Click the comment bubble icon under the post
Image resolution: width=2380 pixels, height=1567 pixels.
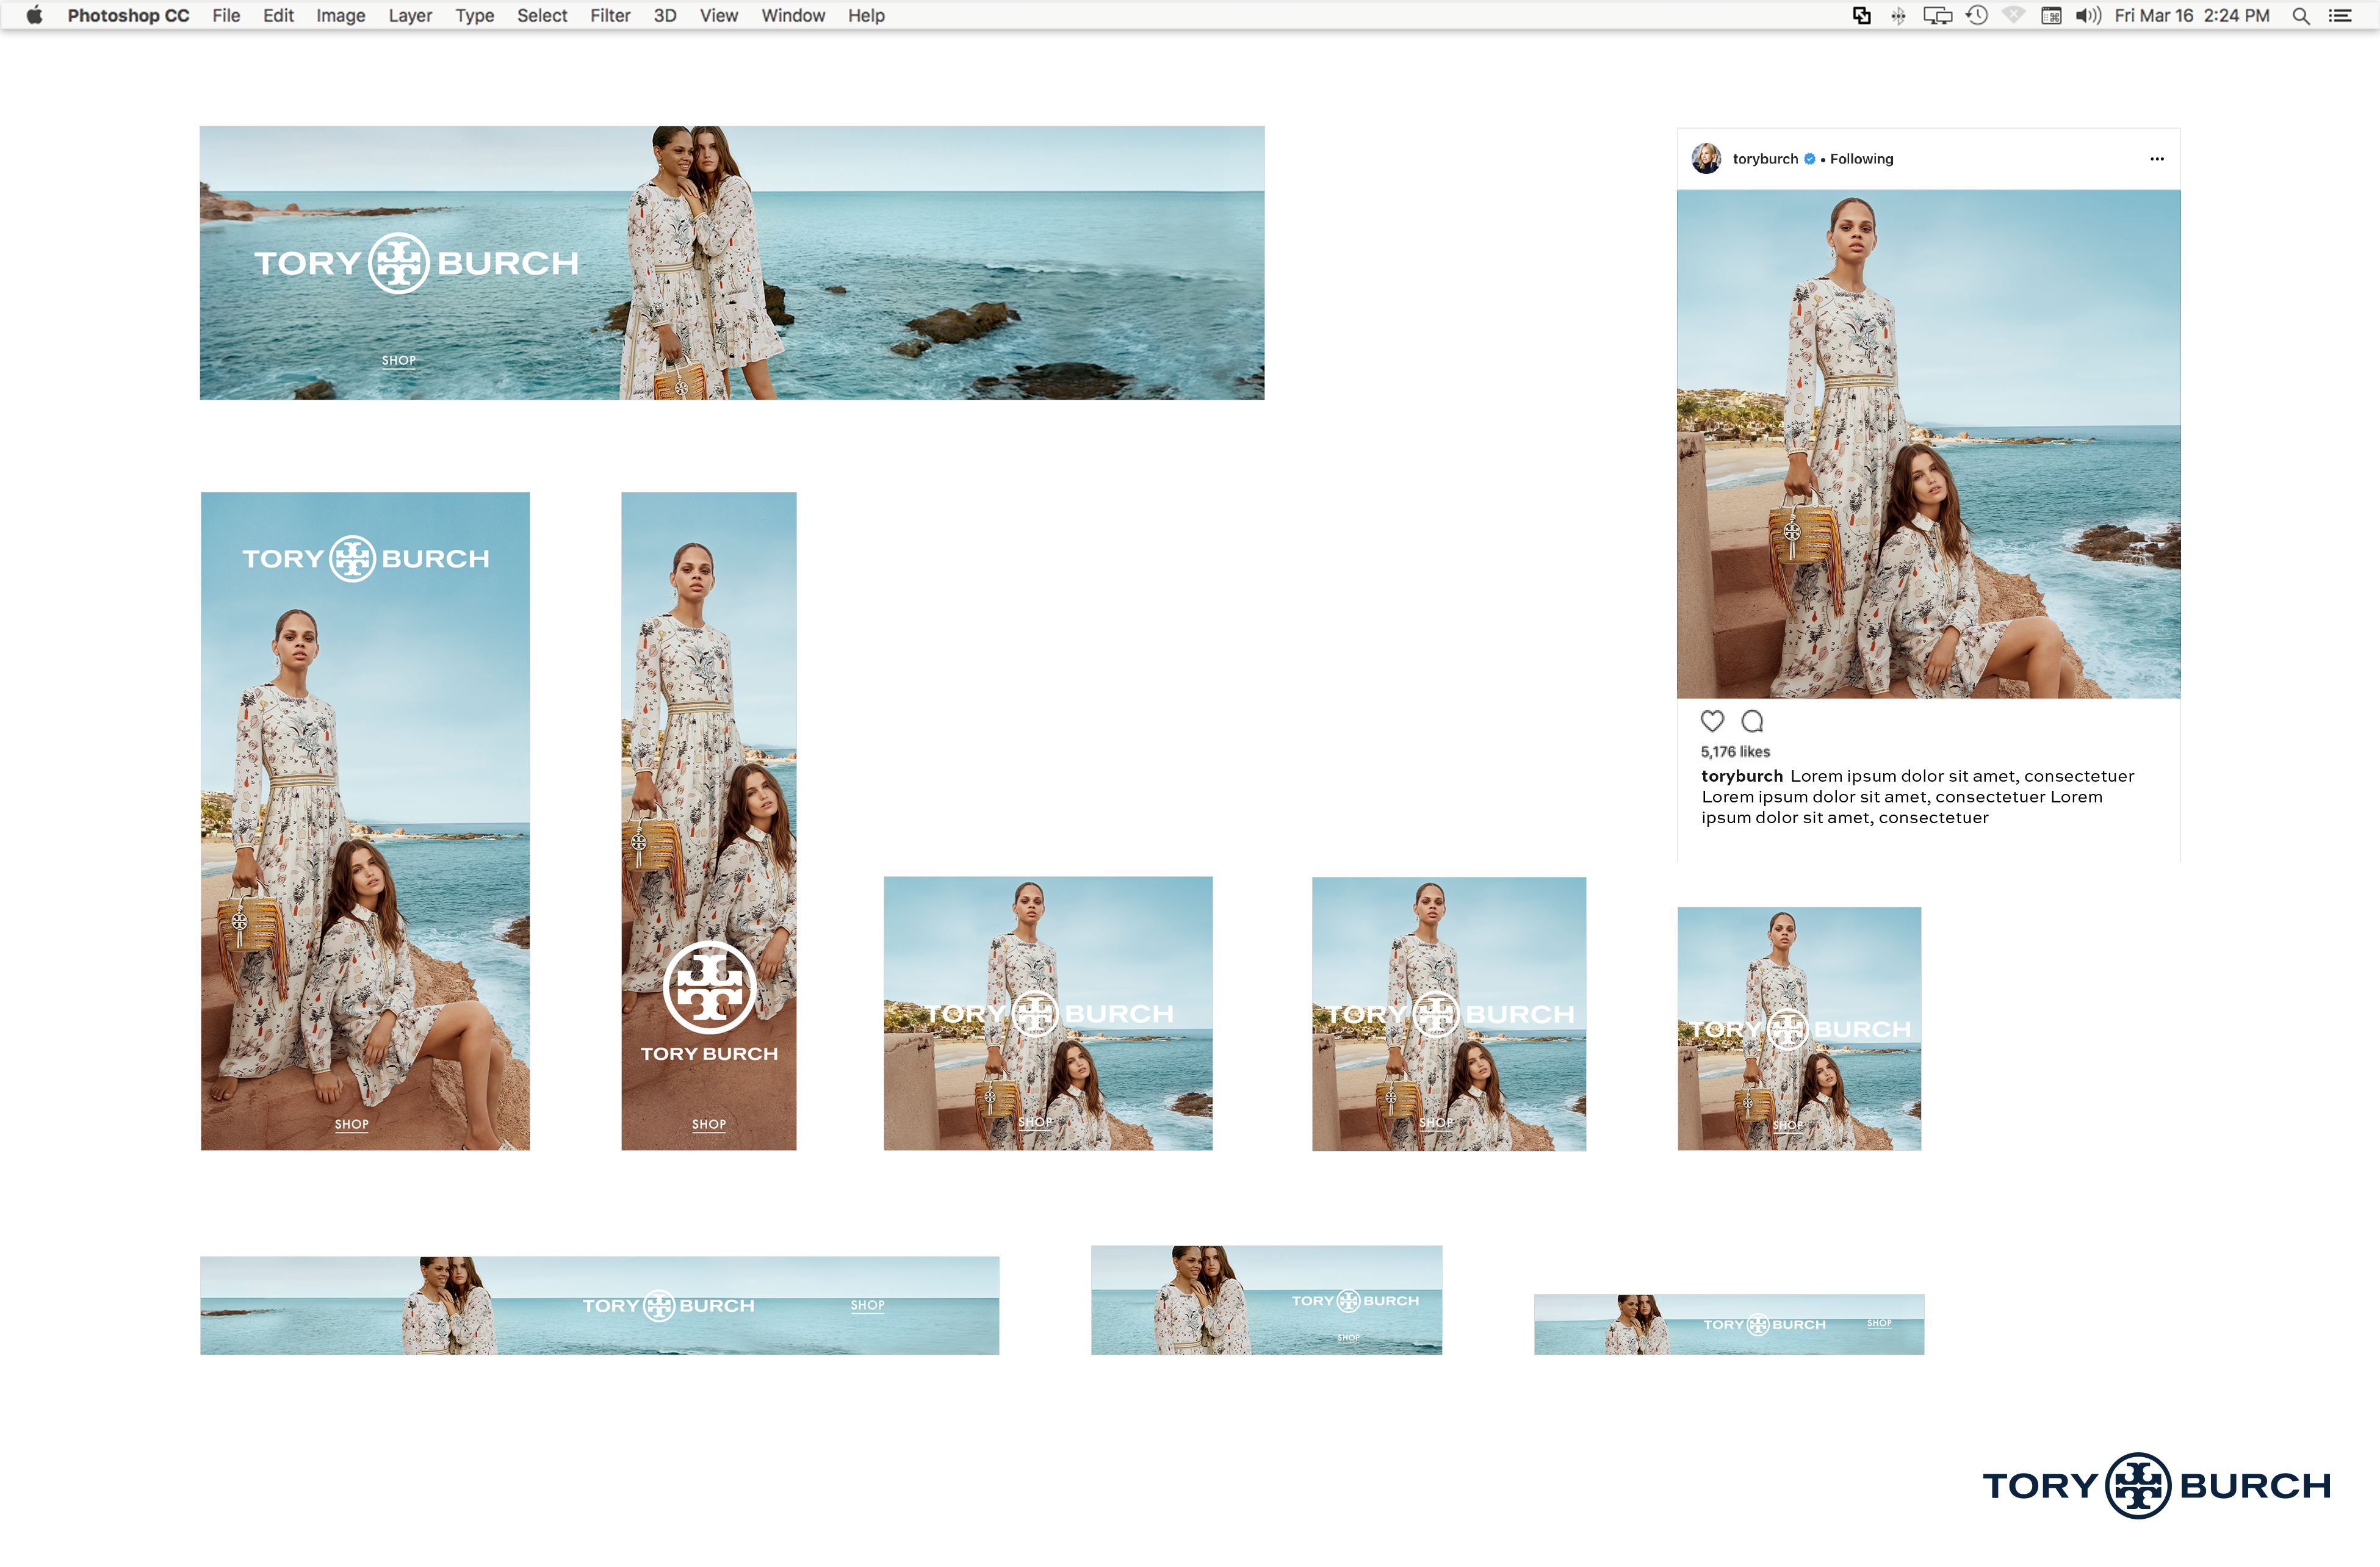[1752, 721]
